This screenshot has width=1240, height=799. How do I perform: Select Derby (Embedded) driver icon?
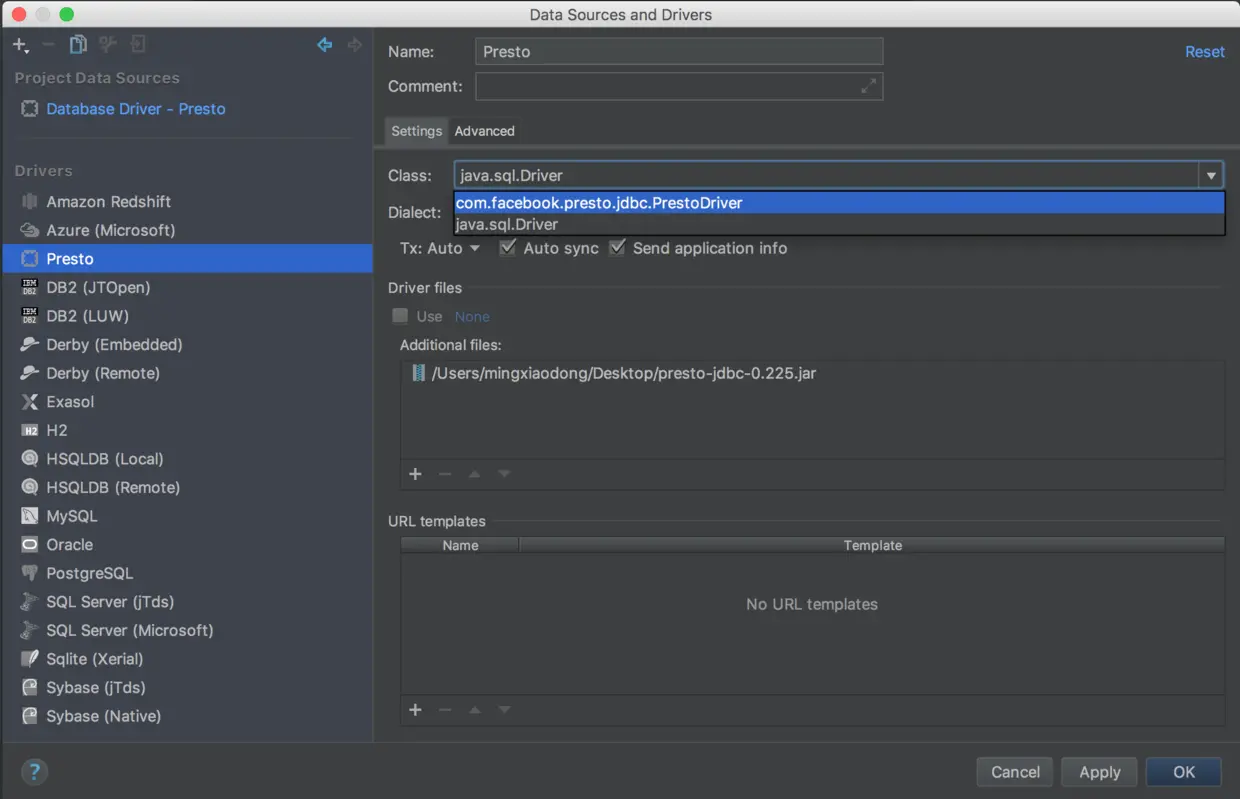[30, 344]
